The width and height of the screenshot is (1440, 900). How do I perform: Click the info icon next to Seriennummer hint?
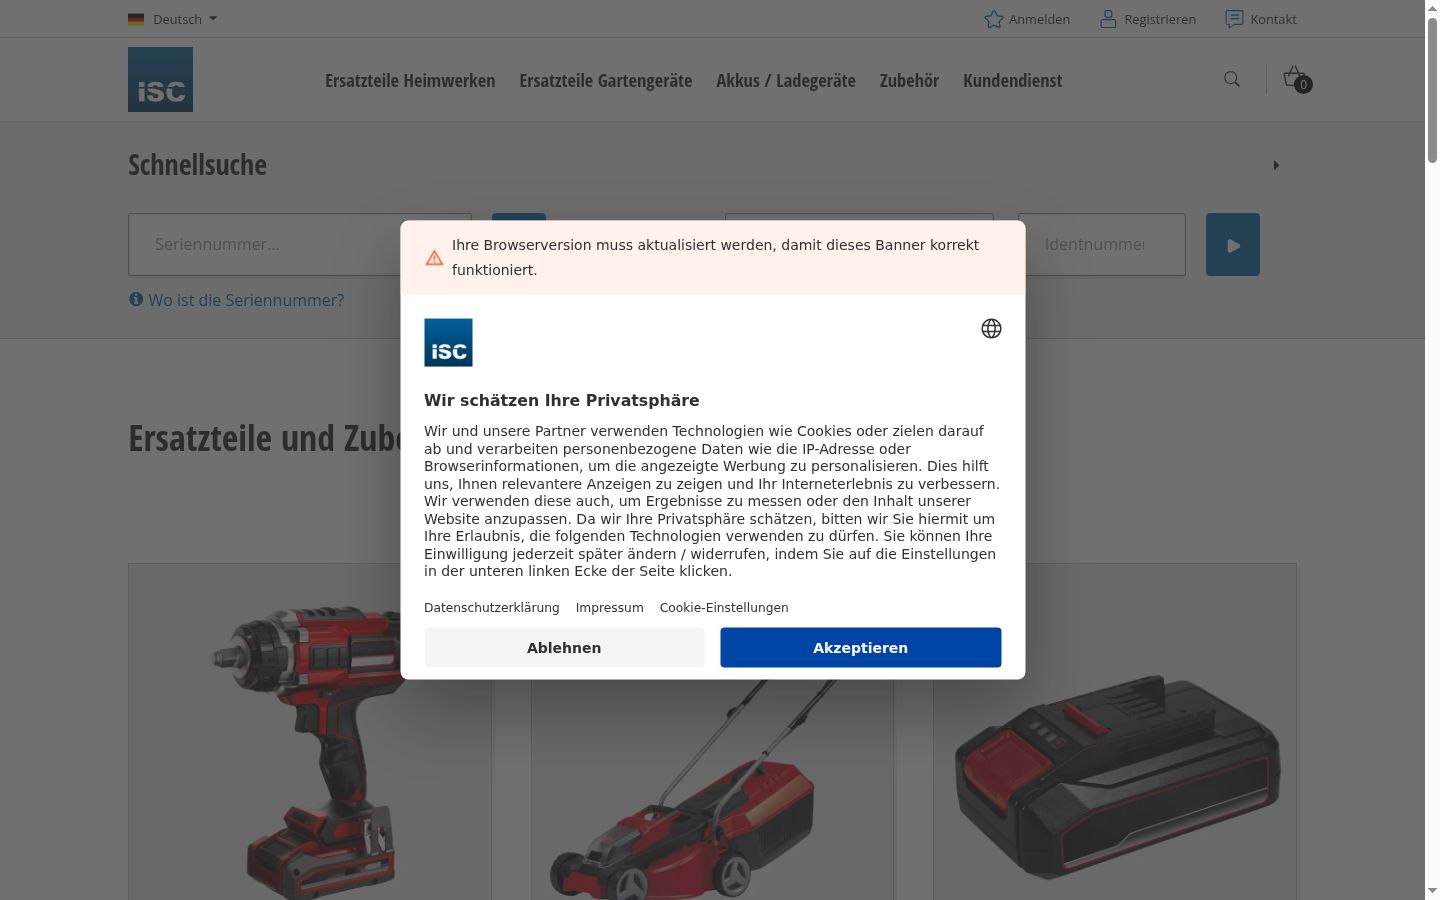pyautogui.click(x=136, y=299)
